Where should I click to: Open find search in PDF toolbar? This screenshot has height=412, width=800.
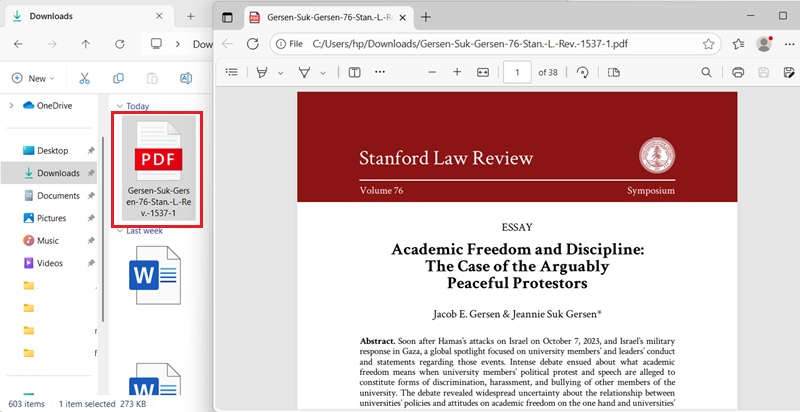point(706,72)
